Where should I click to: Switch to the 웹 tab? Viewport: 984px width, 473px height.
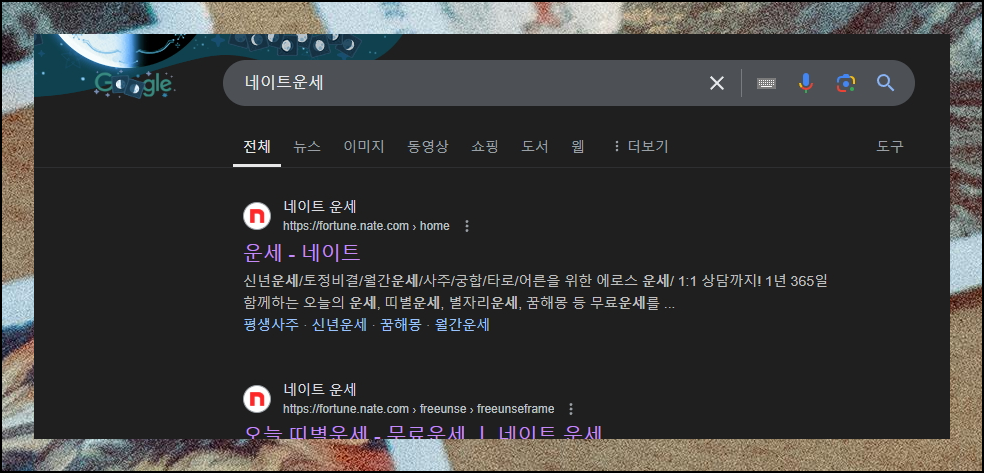[x=578, y=147]
